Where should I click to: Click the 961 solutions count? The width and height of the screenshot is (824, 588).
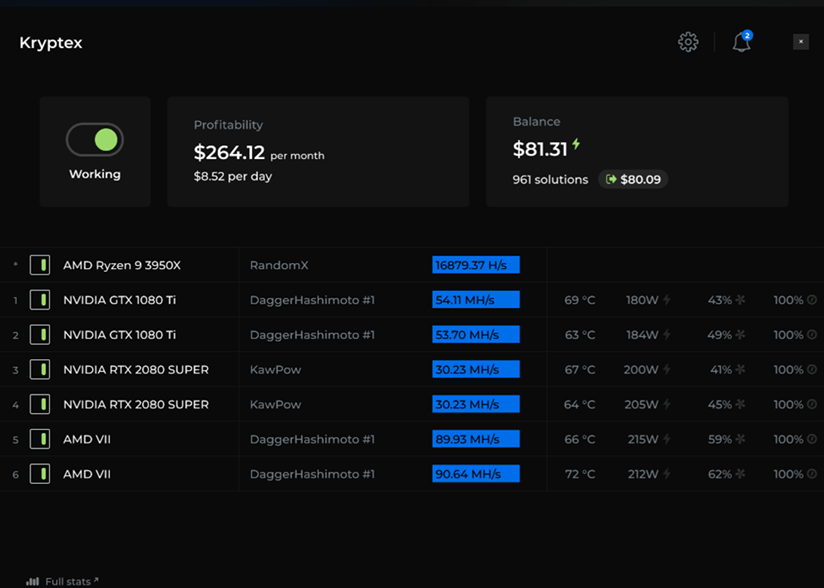550,180
